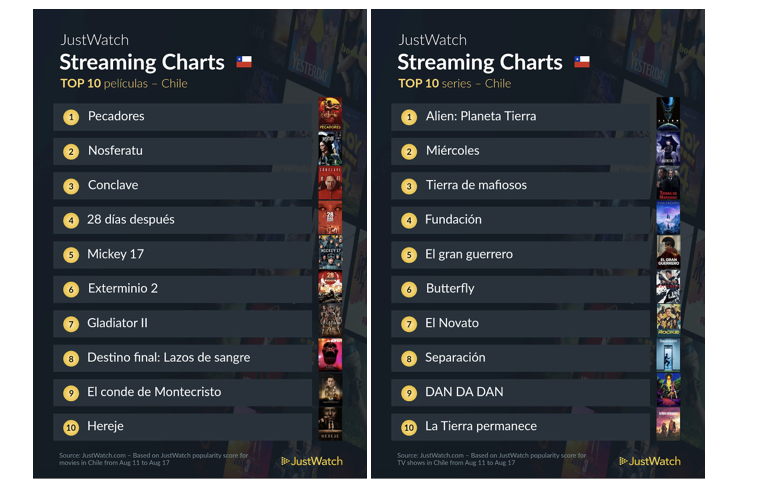Image resolution: width=766 pixels, height=493 pixels.
Task: Select the Destino final: Lazos de sangre poster
Action: point(330,354)
